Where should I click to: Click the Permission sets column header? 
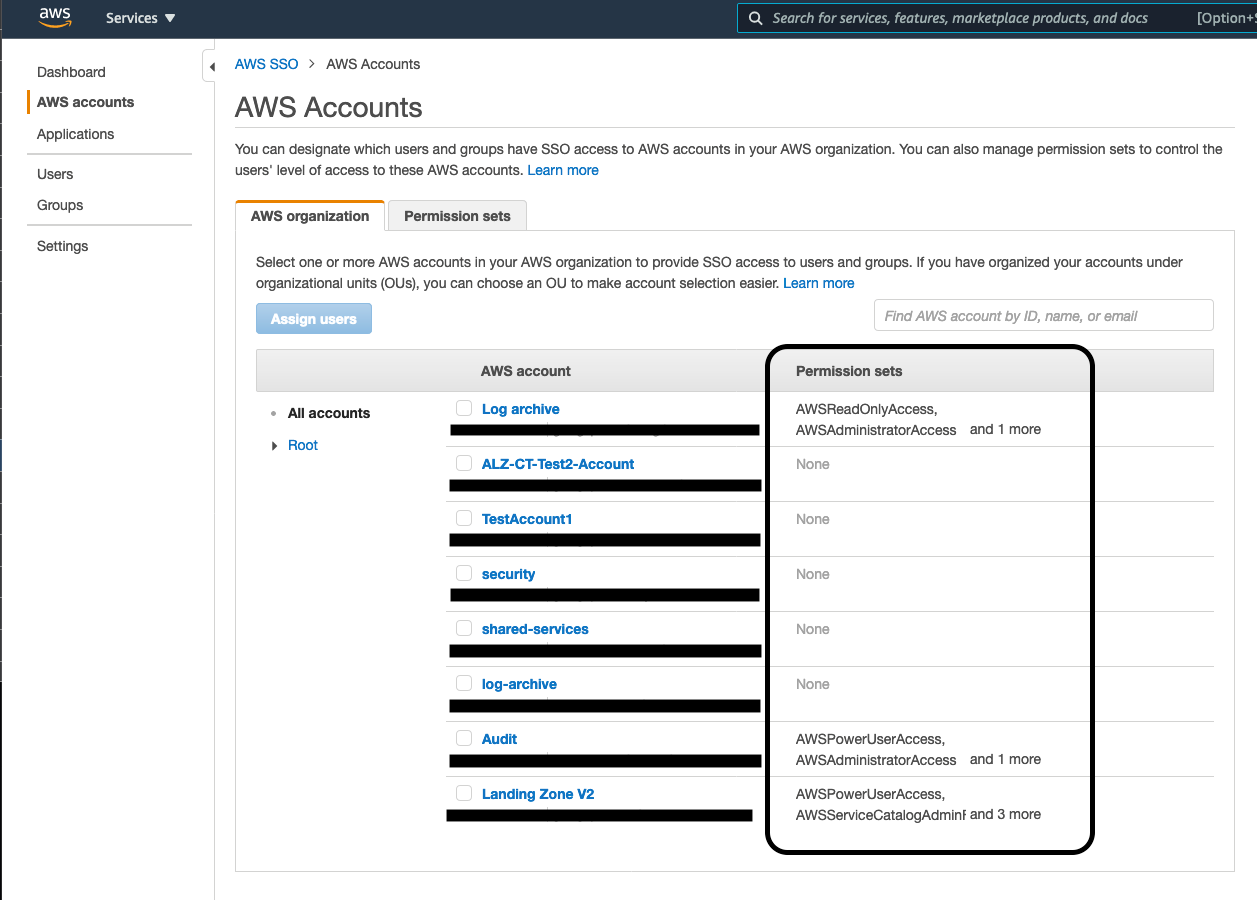pyautogui.click(x=849, y=371)
